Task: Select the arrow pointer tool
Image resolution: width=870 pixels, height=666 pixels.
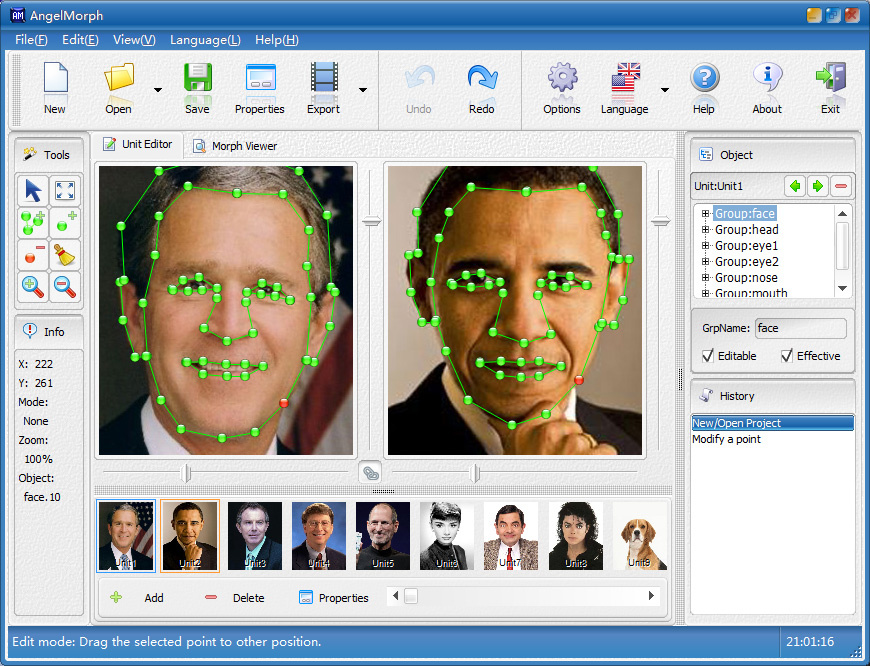Action: point(33,190)
